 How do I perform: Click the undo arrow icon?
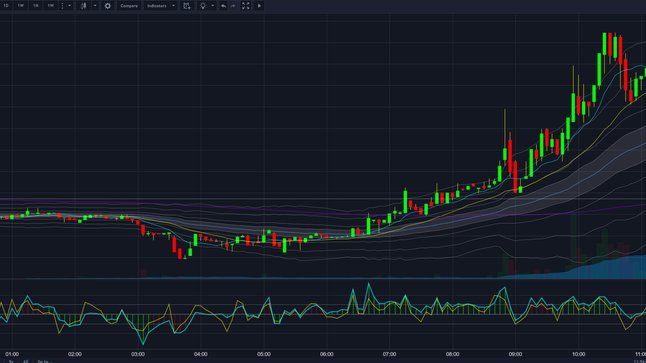(223, 6)
